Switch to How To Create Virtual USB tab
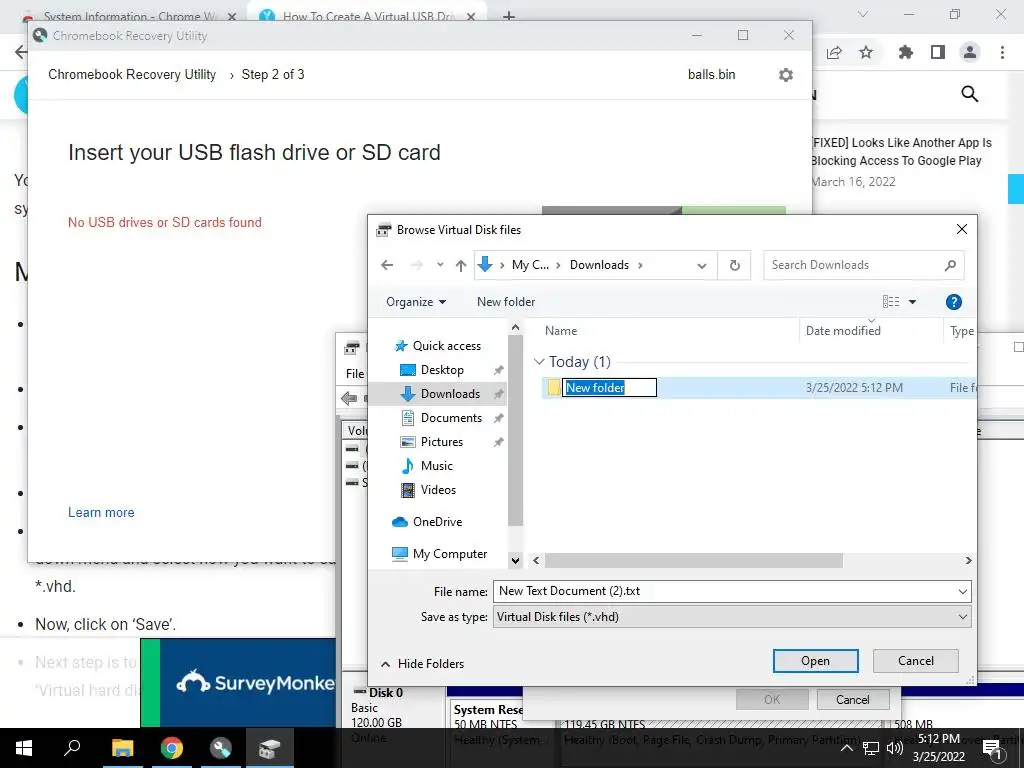 (x=368, y=16)
